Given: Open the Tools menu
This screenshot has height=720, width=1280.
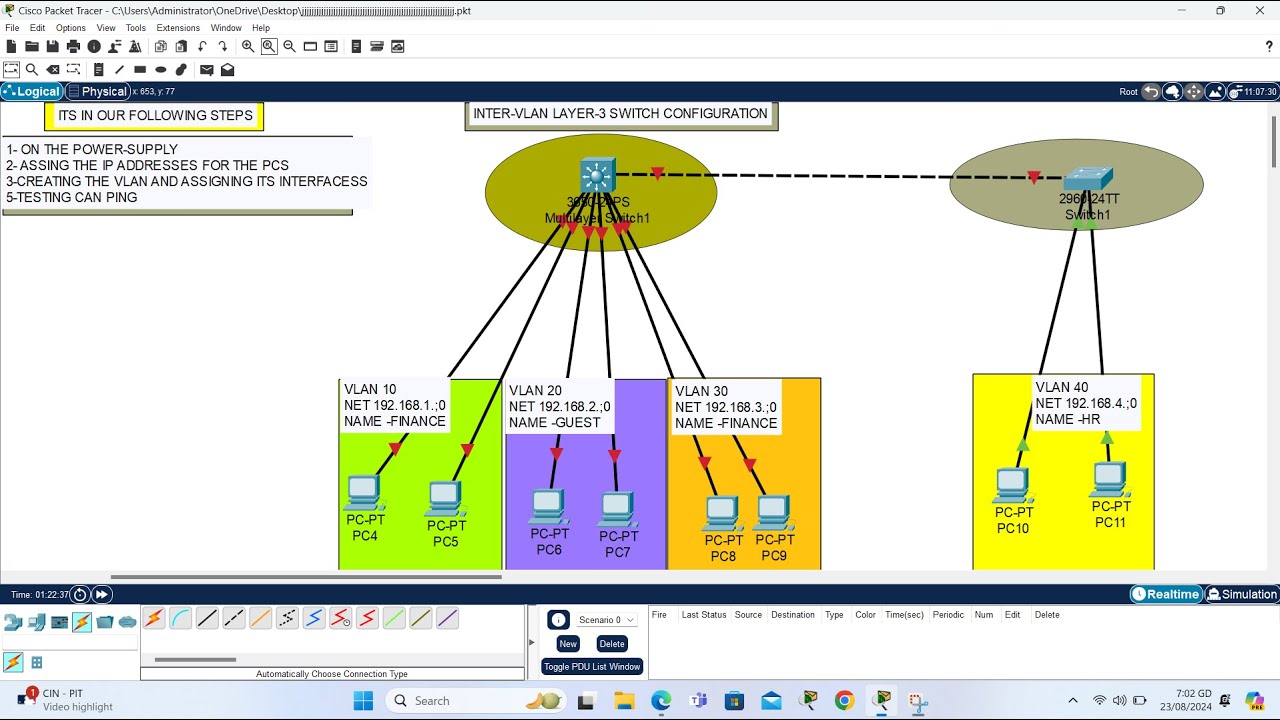Looking at the screenshot, I should click(x=136, y=28).
